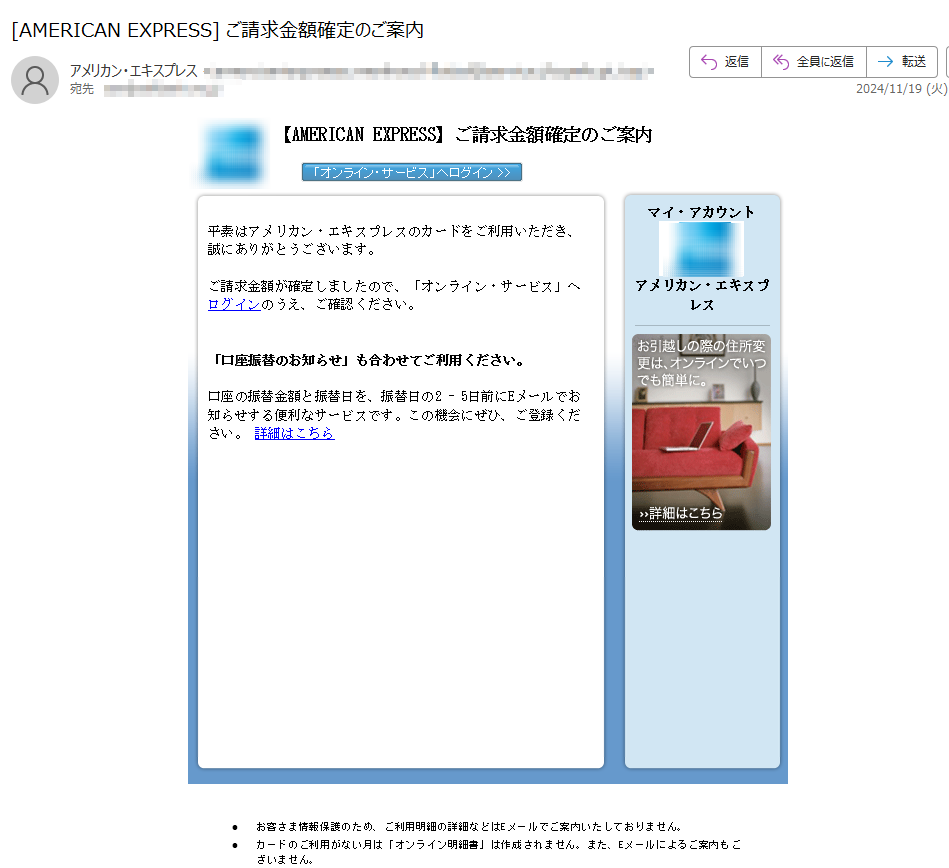Screen dimensions: 949x868
Task: Click the マイ・アカウント heading
Action: (x=701, y=212)
